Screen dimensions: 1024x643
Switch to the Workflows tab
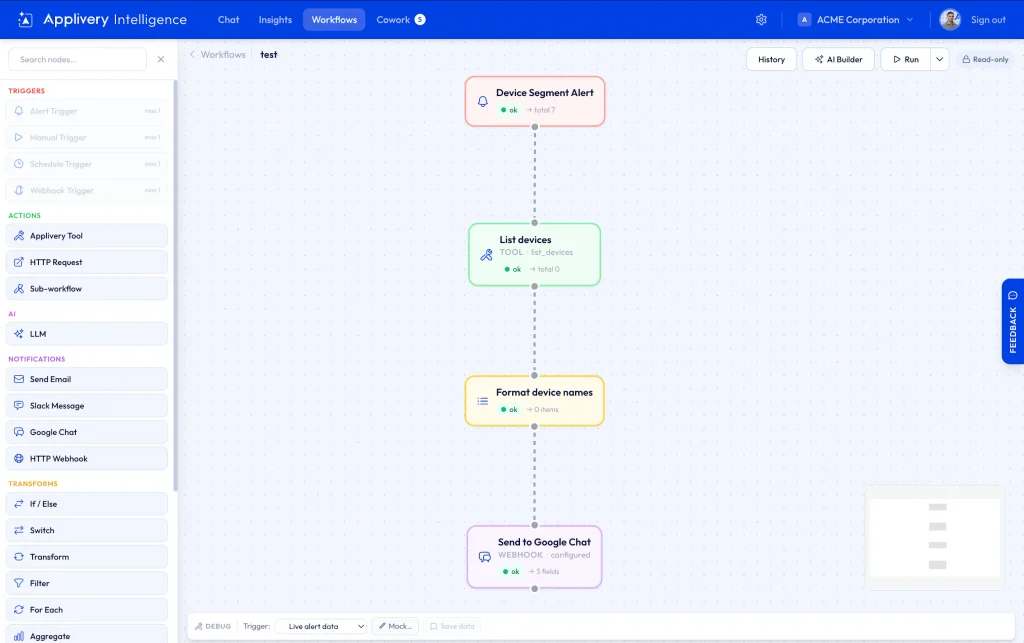(334, 20)
